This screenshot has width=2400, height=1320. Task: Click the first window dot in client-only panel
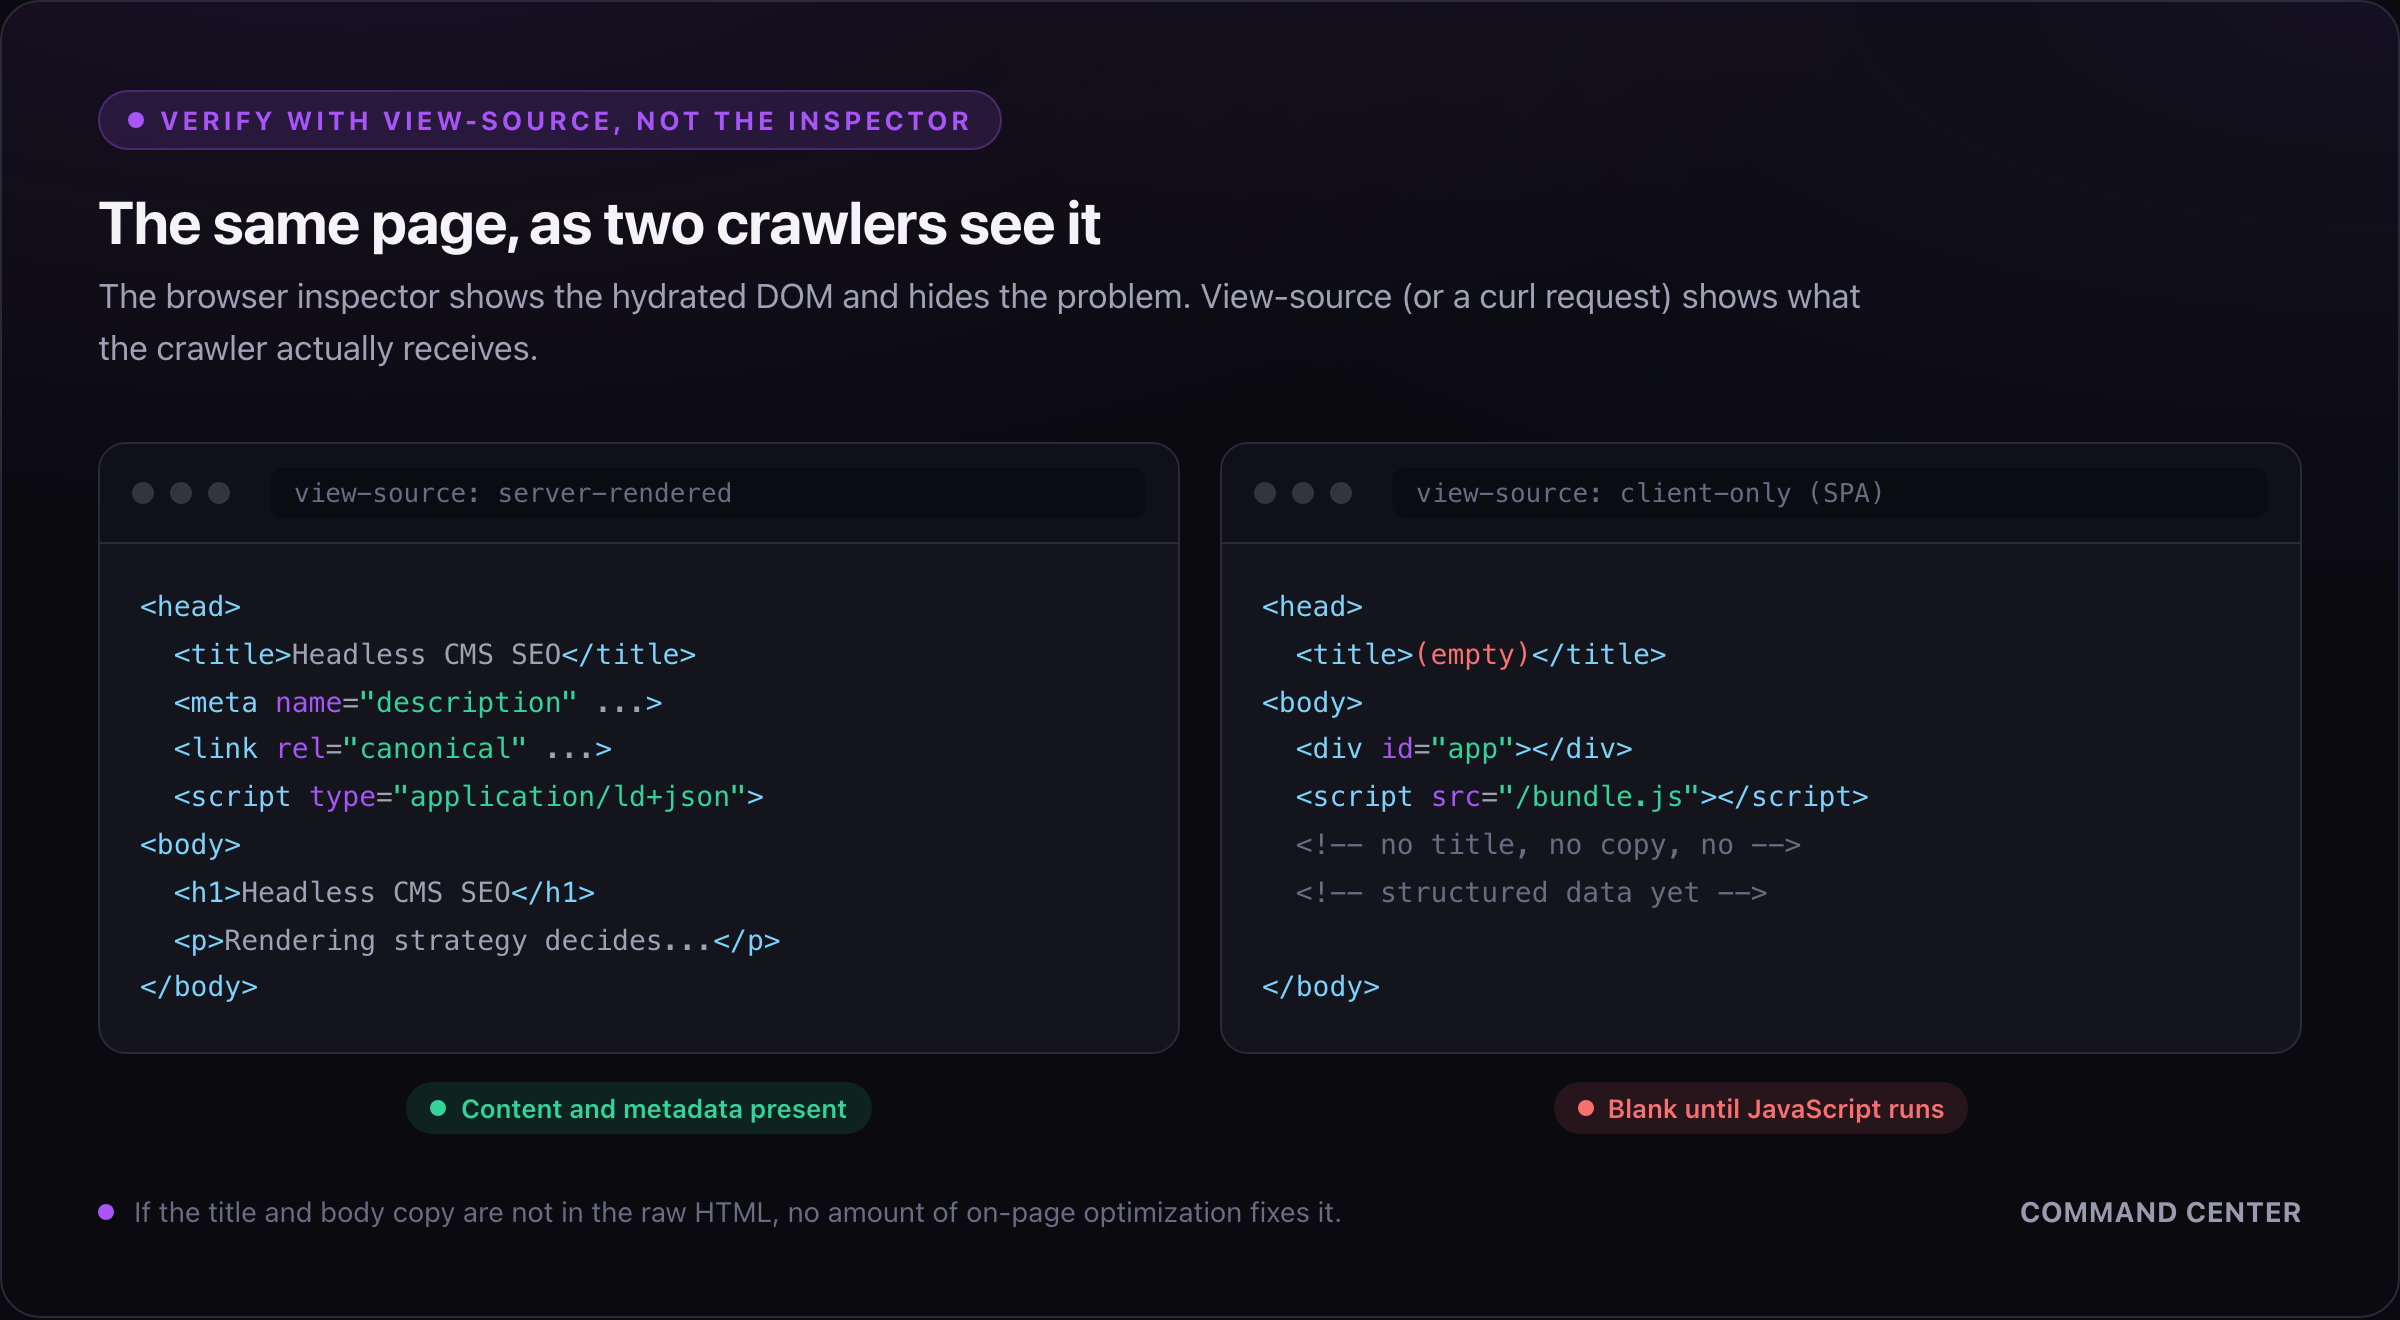[x=1265, y=493]
